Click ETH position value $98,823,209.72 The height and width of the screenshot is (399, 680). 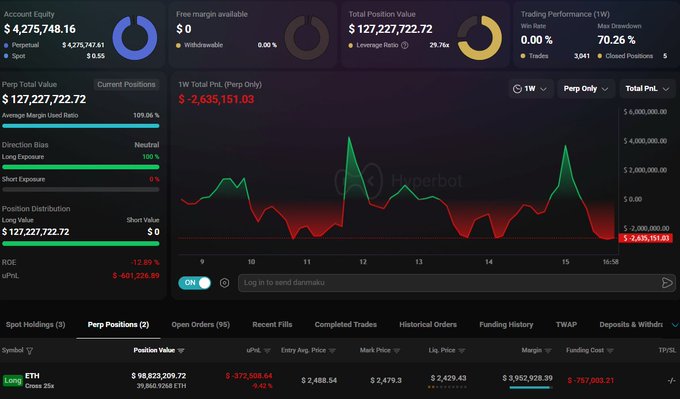[x=159, y=376]
